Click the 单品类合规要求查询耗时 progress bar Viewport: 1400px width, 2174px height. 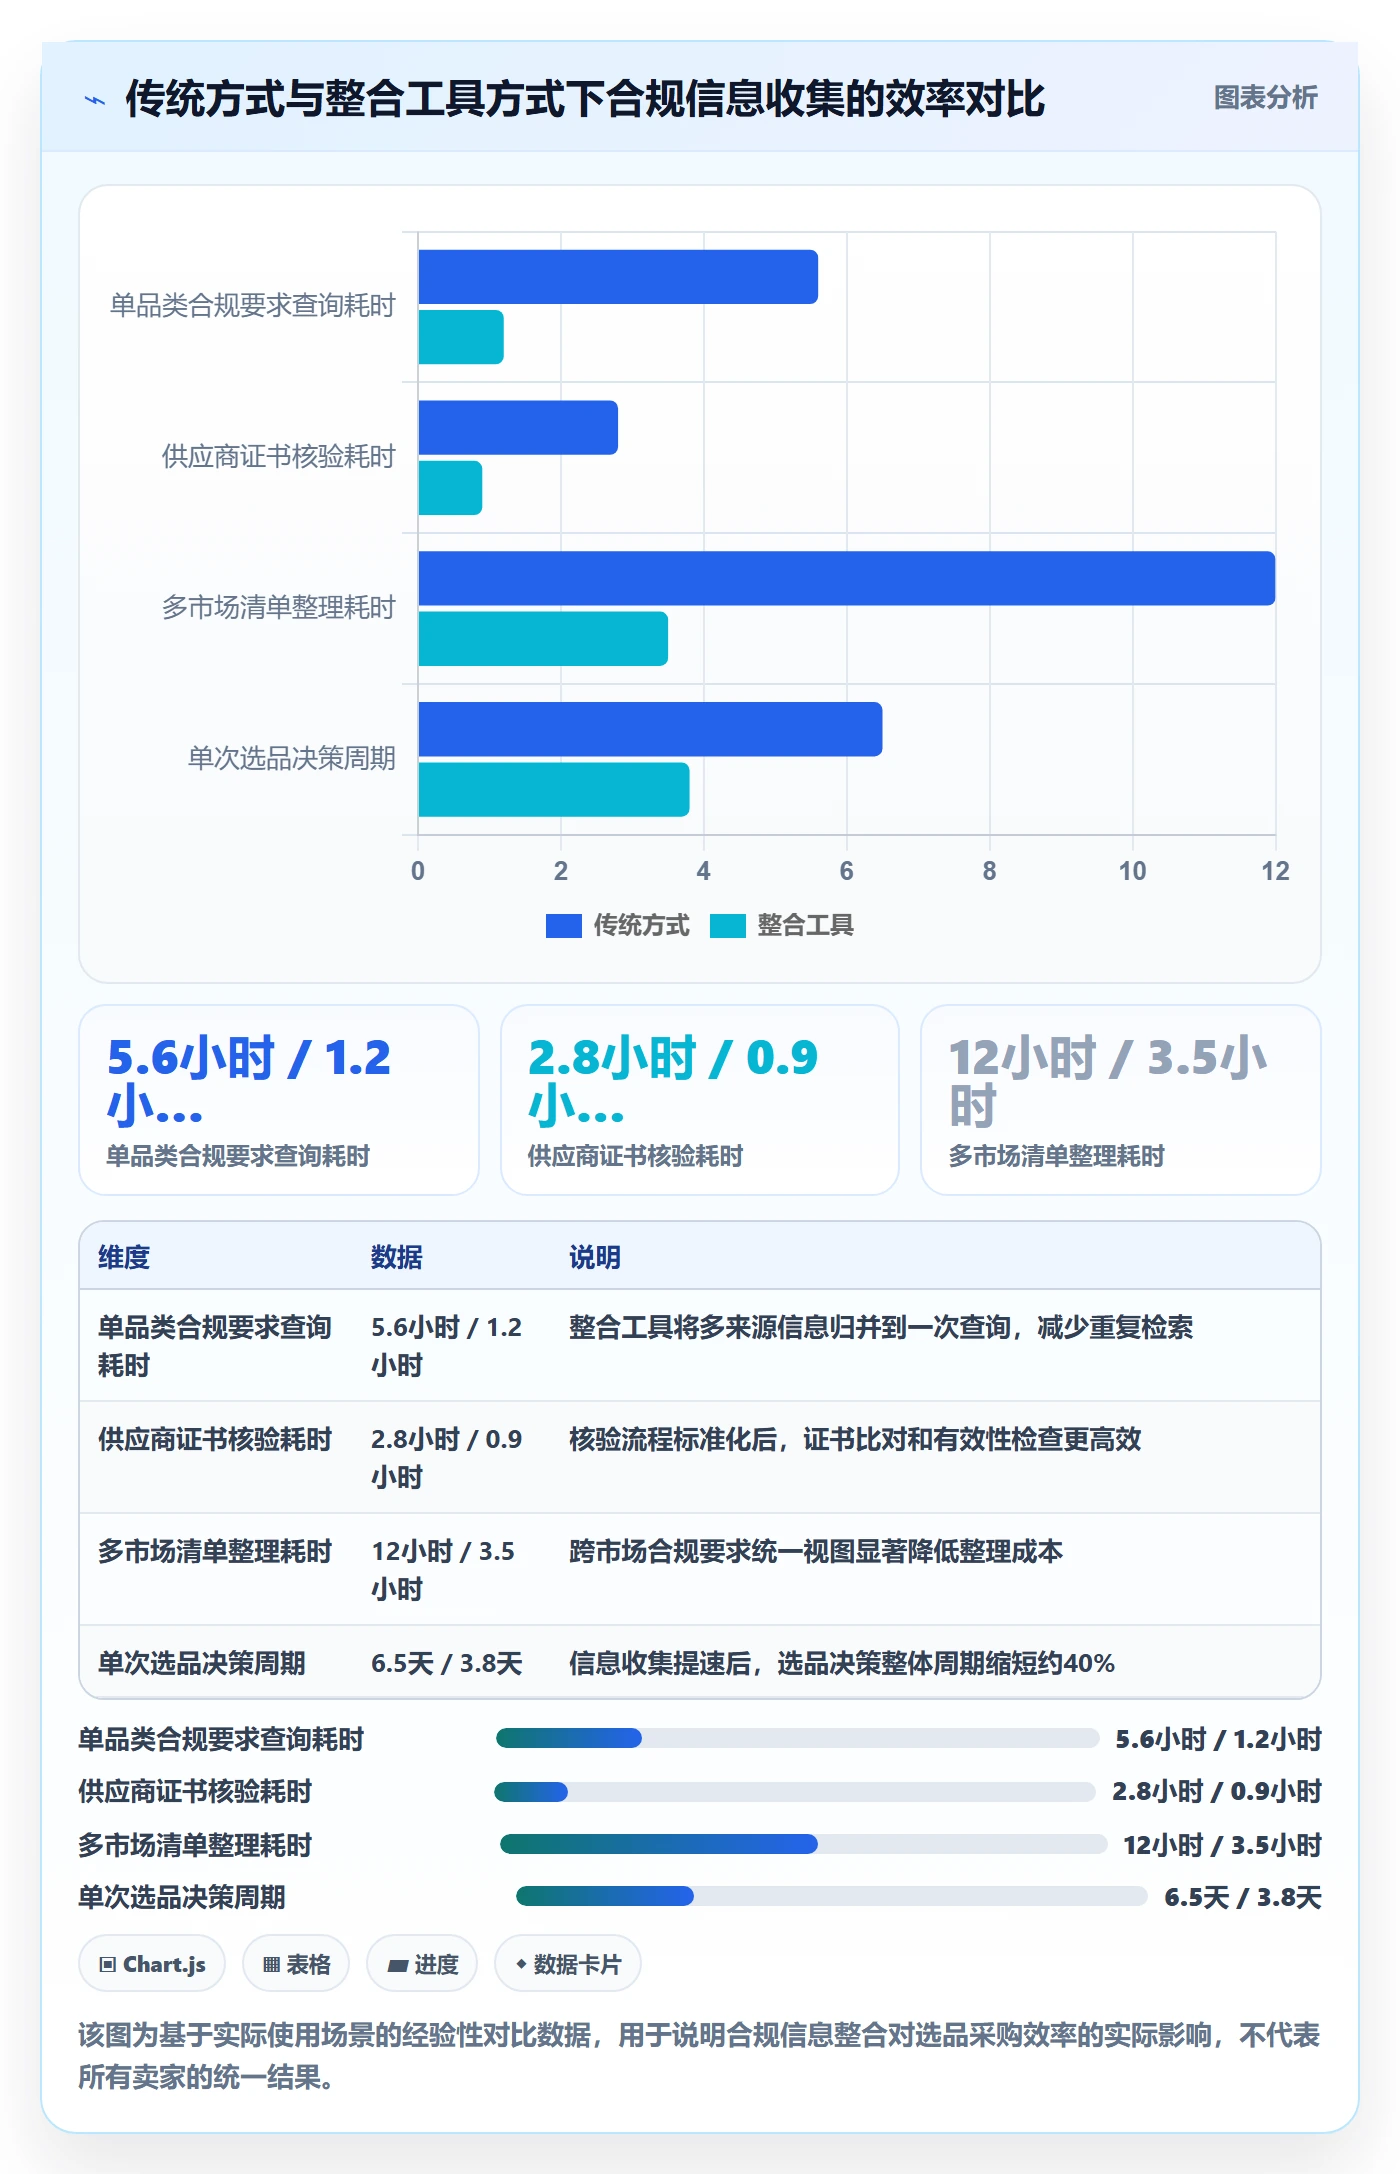798,1738
